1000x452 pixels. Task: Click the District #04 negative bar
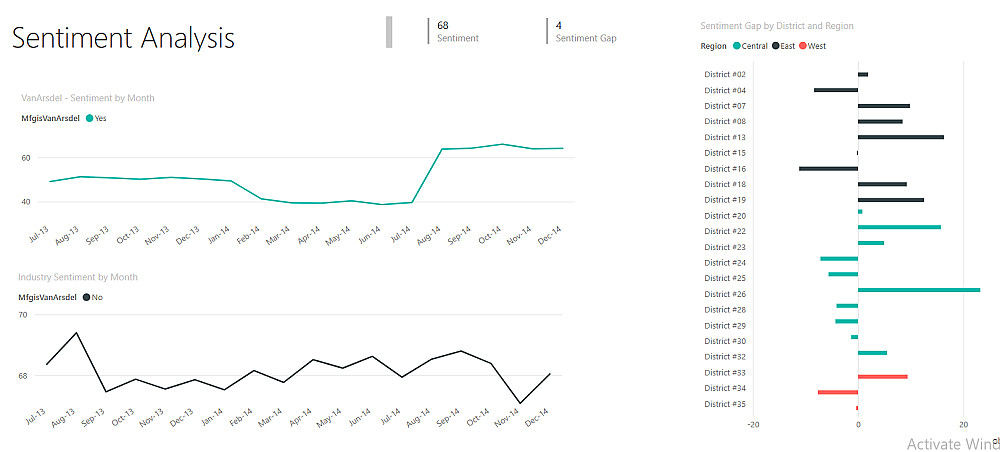click(x=835, y=90)
